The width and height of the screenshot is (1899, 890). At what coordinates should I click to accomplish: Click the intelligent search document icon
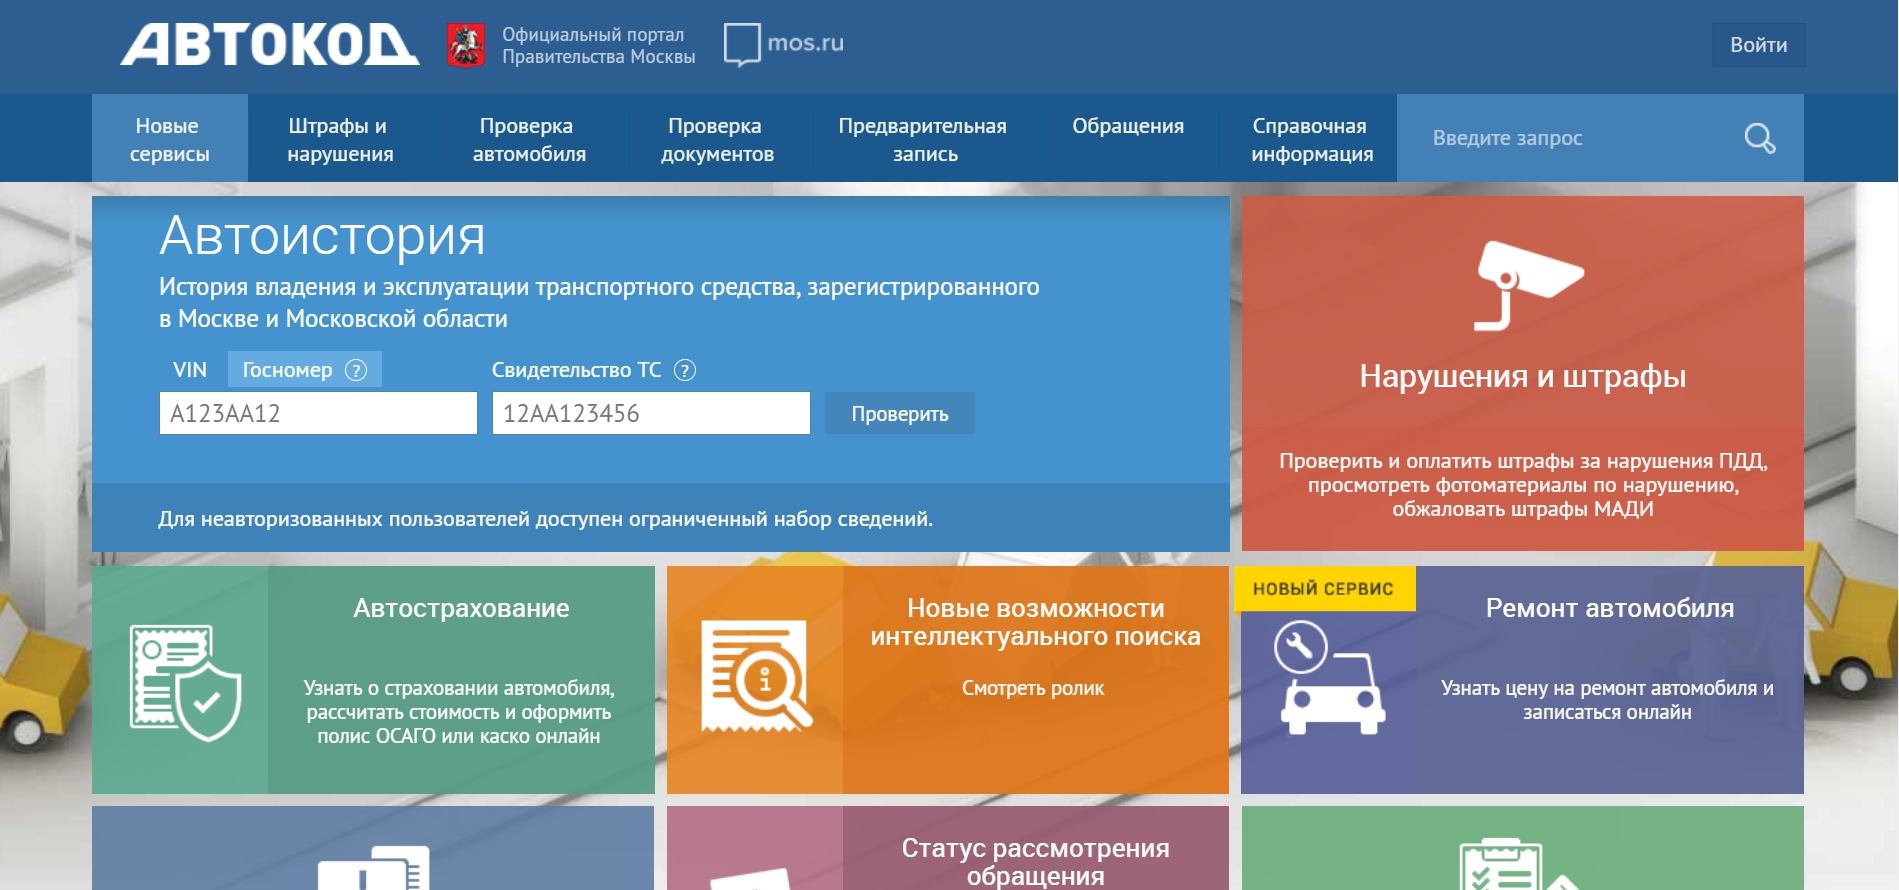756,677
